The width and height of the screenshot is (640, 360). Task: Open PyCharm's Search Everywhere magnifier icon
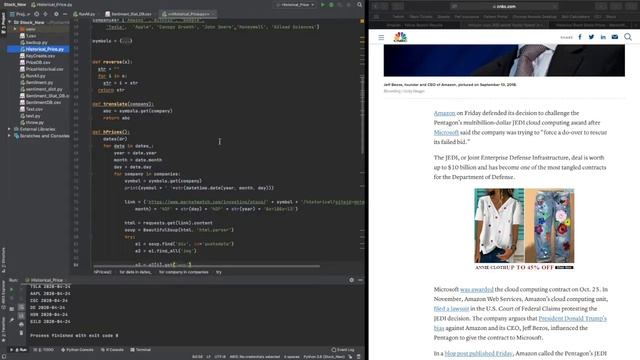tap(360, 4)
